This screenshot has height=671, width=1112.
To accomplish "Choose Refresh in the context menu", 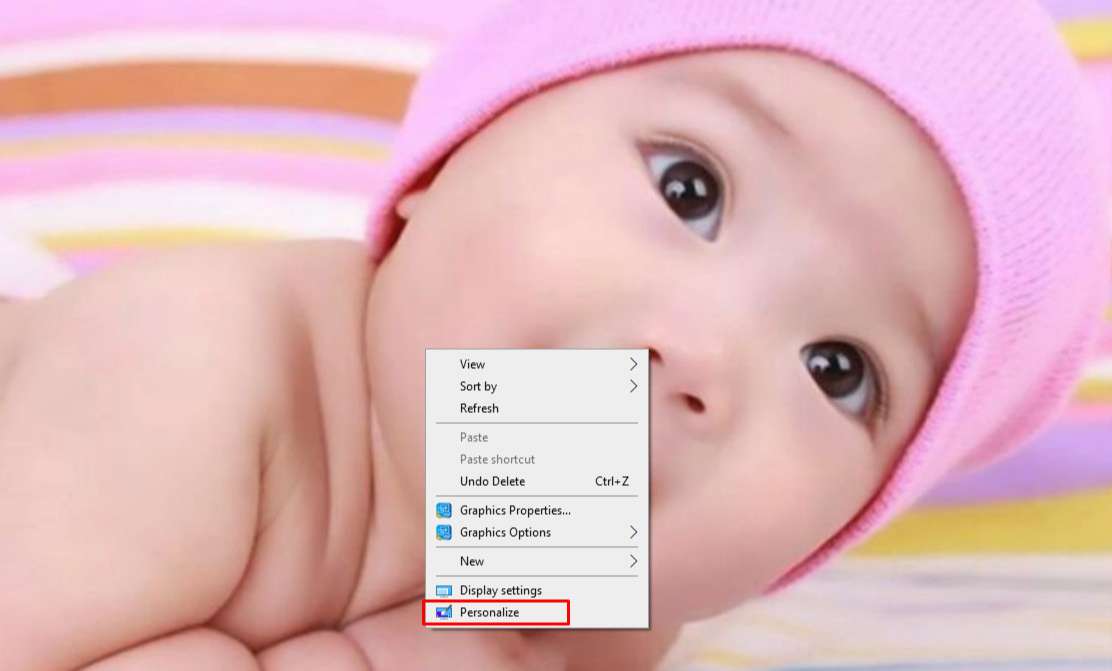I will coord(537,408).
